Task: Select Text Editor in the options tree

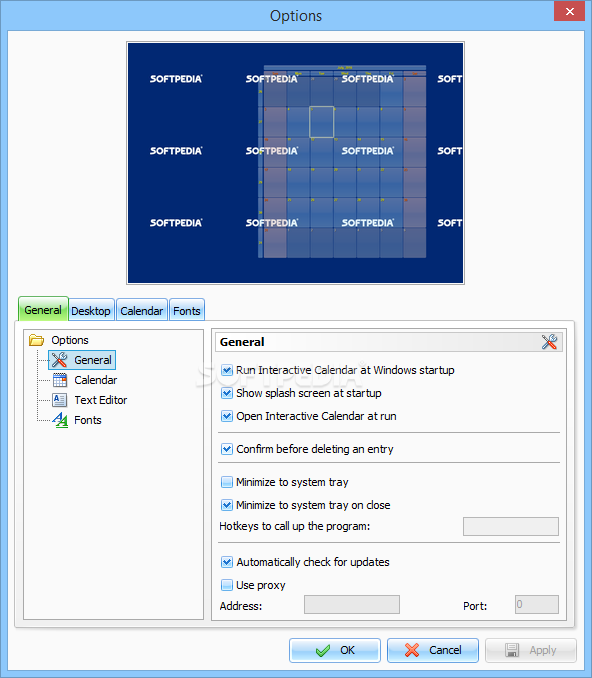Action: (x=100, y=400)
